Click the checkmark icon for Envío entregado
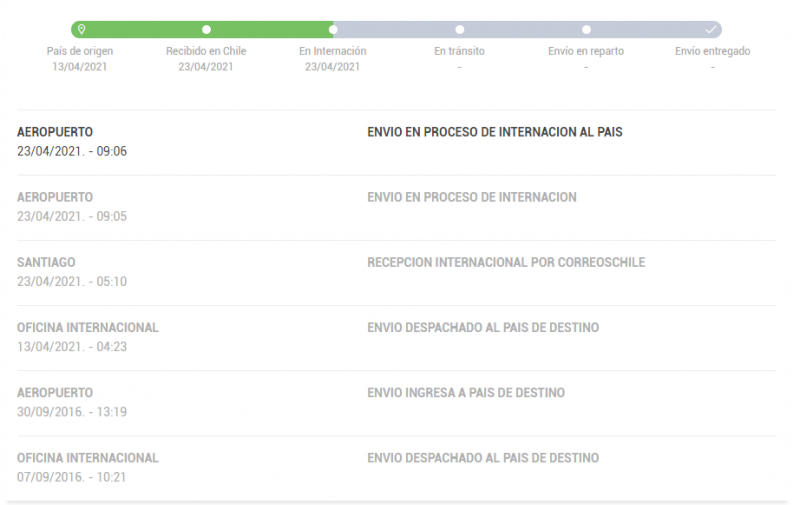Viewport: 800px width, 505px height. point(711,29)
